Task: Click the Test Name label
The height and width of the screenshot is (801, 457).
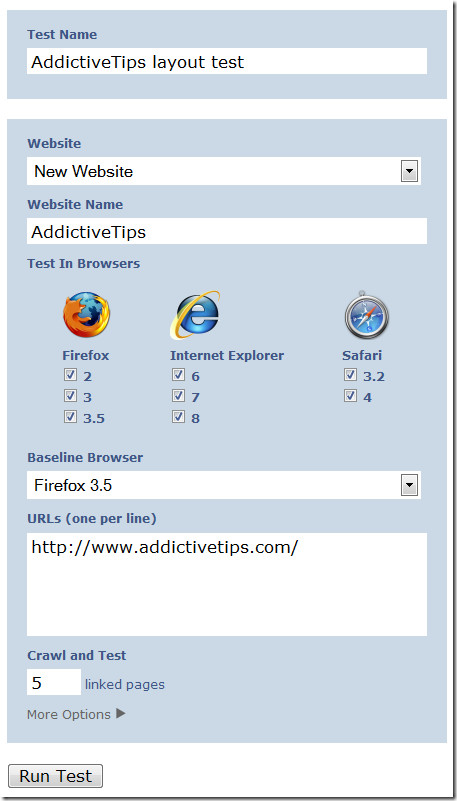Action: point(62,35)
